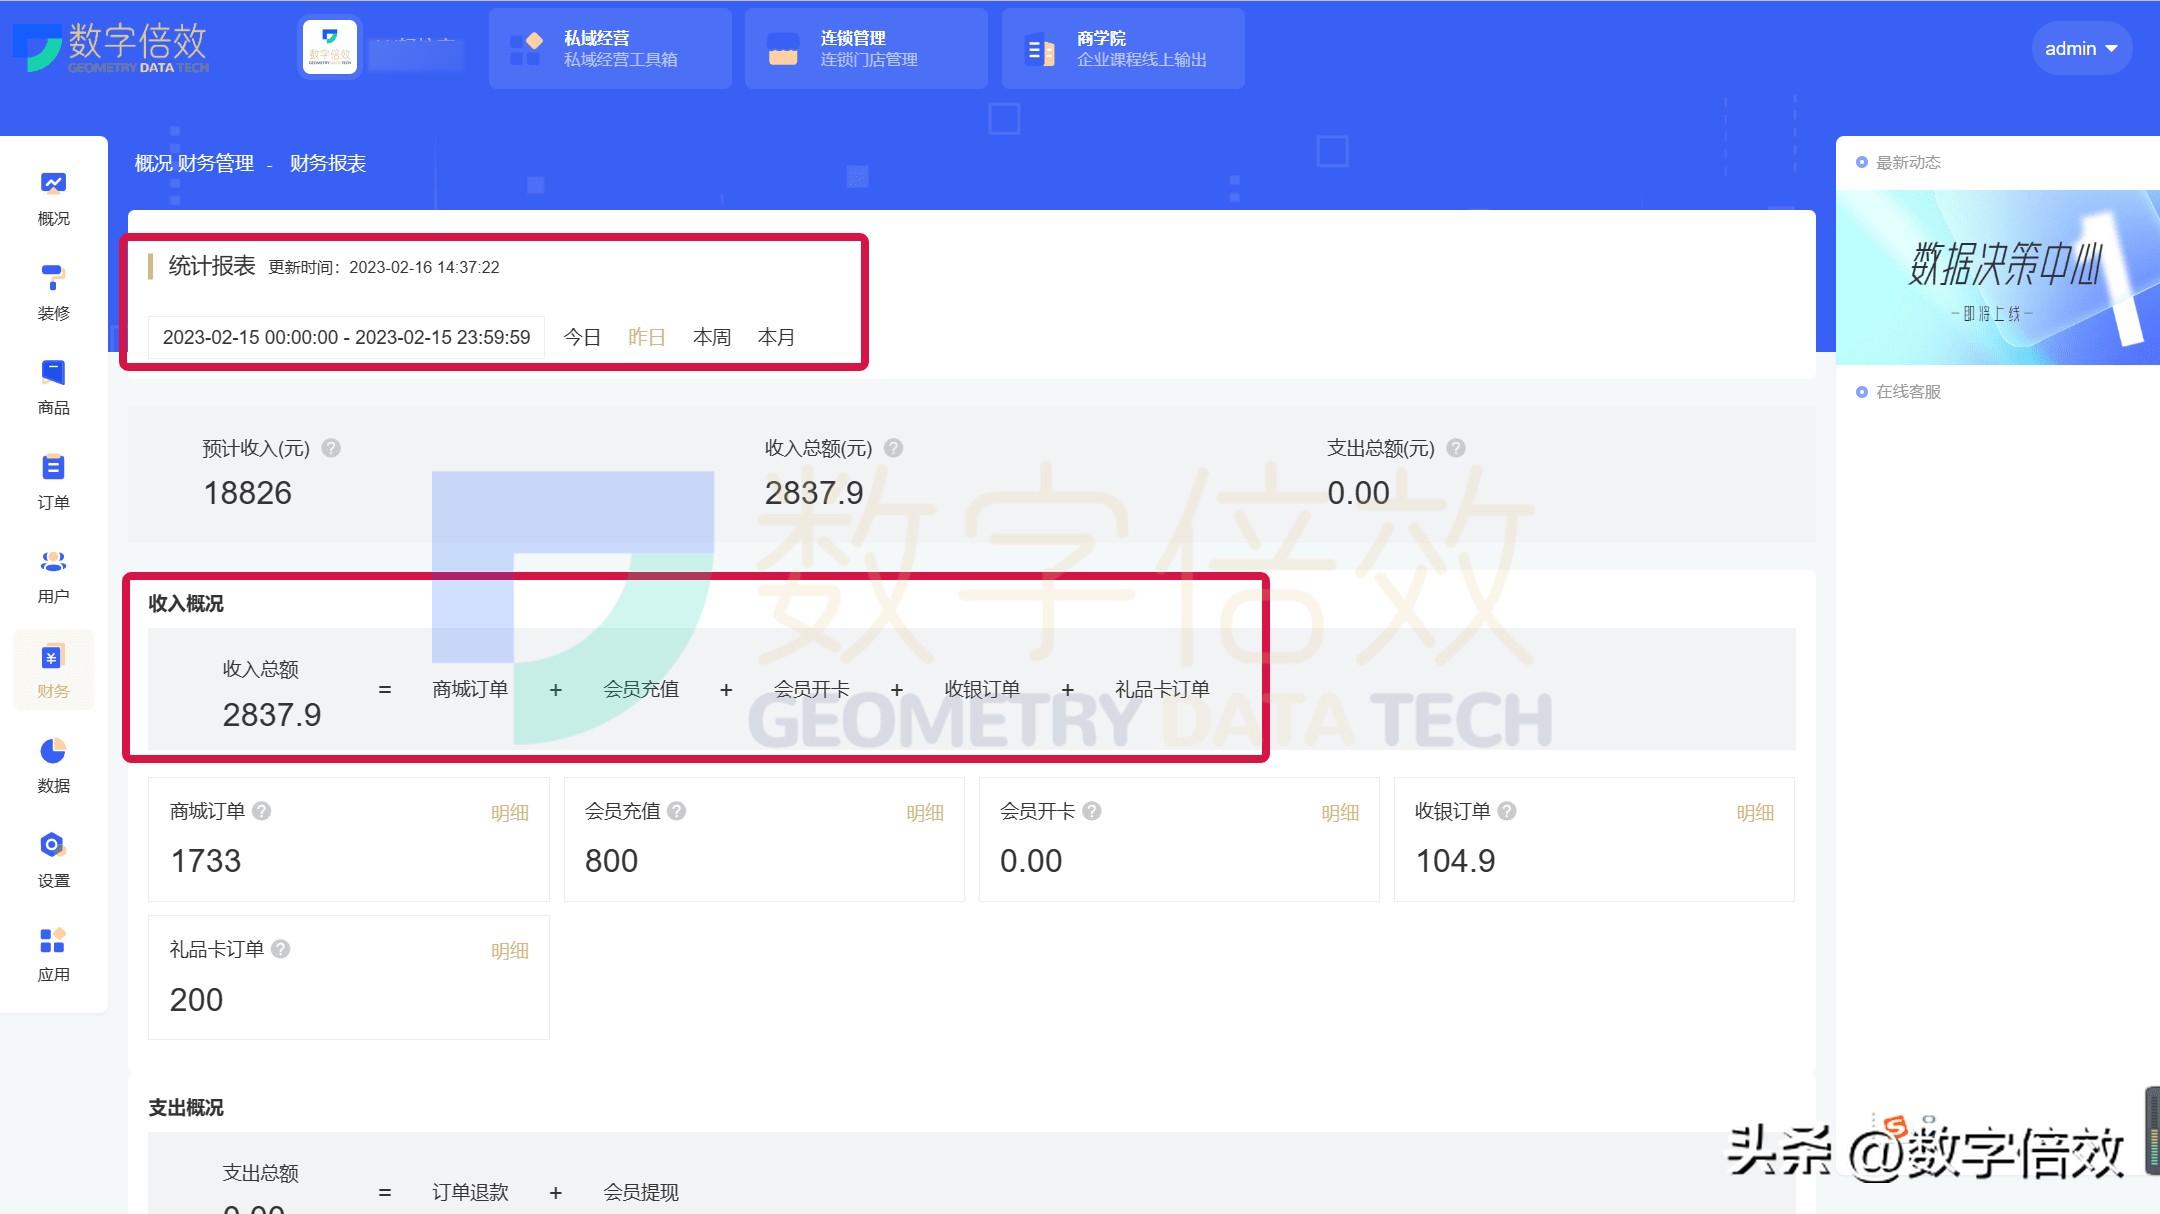2160x1214 pixels.
Task: Click the date range input field
Action: pyautogui.click(x=345, y=337)
